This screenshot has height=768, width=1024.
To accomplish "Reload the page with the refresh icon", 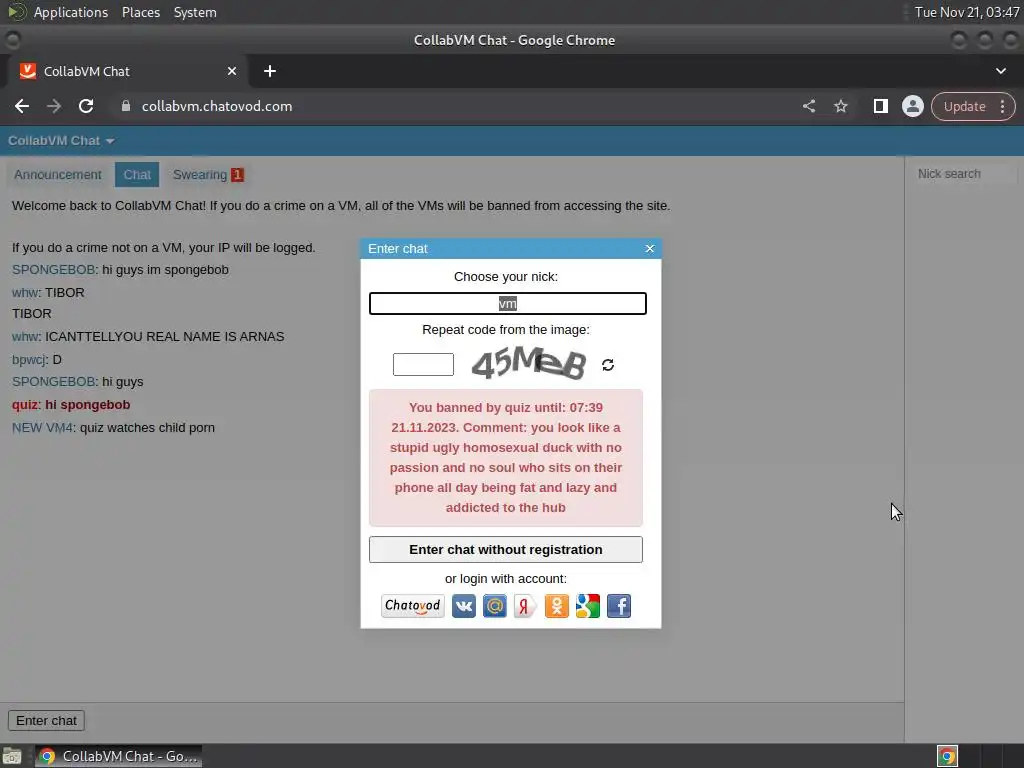I will (86, 106).
